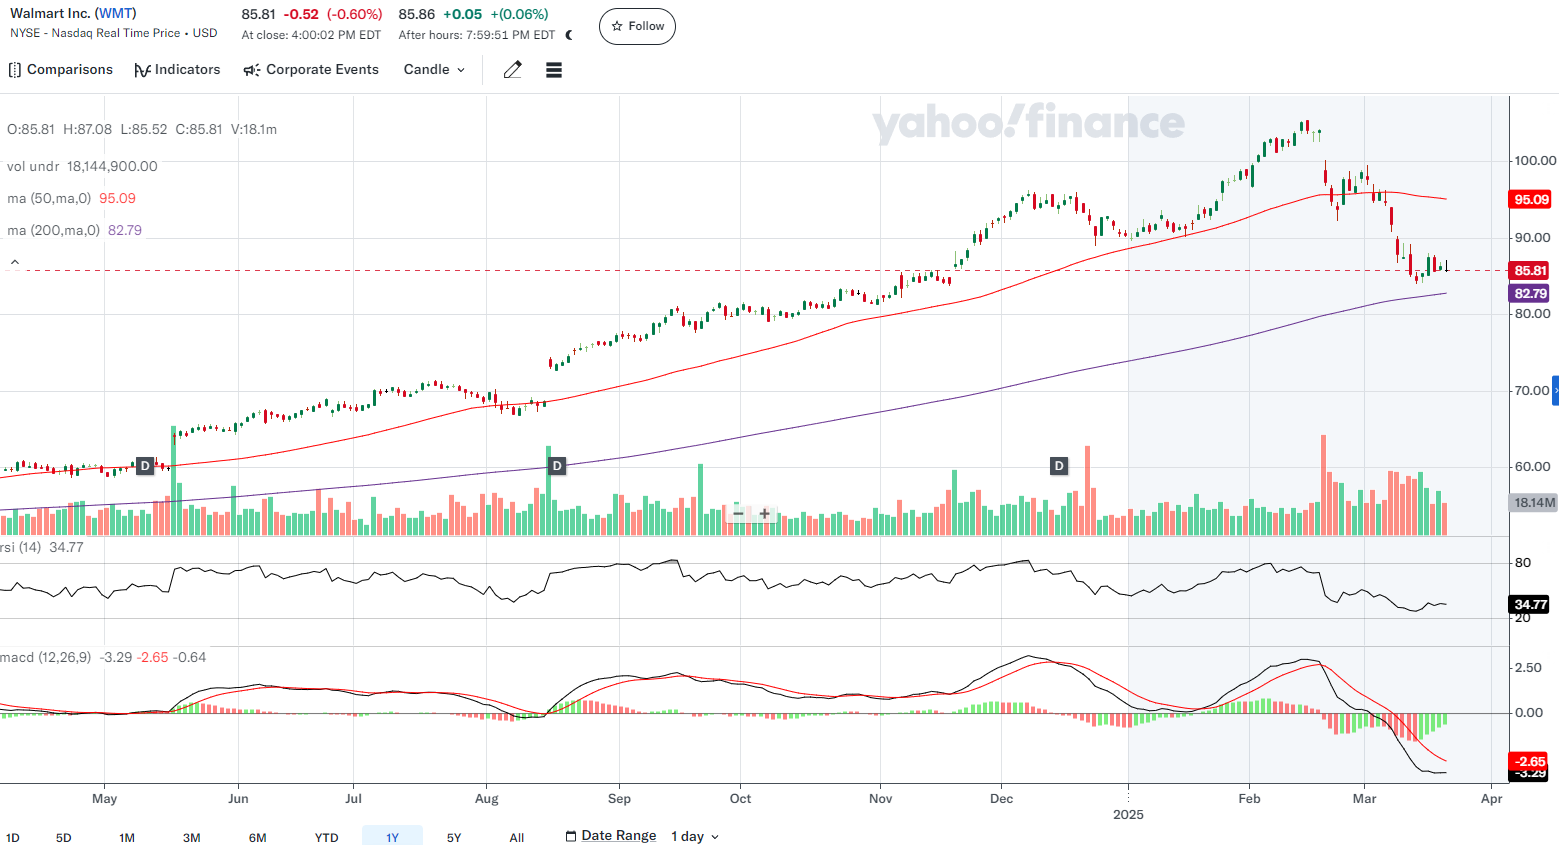Open the Indicators menu
The width and height of the screenshot is (1559, 845).
(x=177, y=70)
